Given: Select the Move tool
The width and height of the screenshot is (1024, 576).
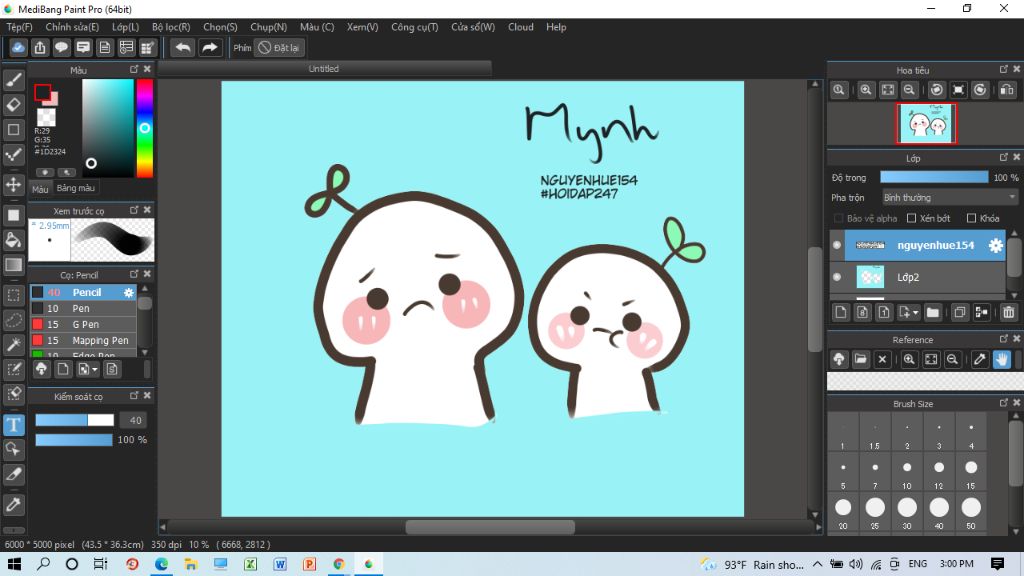Looking at the screenshot, I should click(14, 185).
